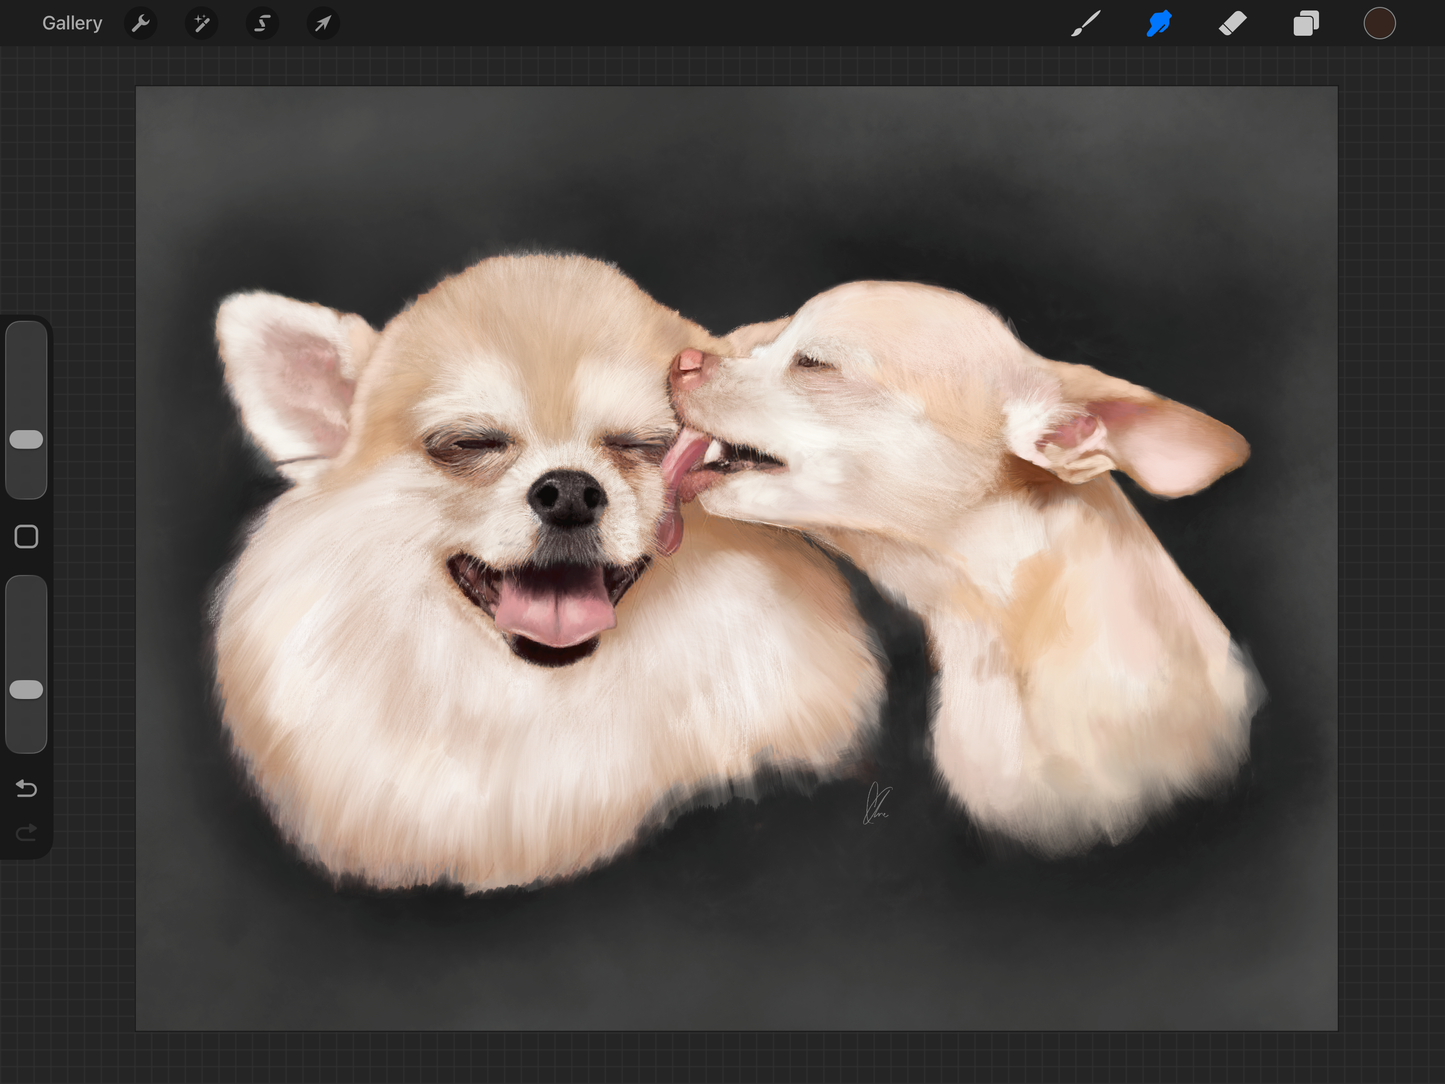Screen dimensions: 1445x1084
Task: Tap the dog painting canvas
Action: click(737, 558)
